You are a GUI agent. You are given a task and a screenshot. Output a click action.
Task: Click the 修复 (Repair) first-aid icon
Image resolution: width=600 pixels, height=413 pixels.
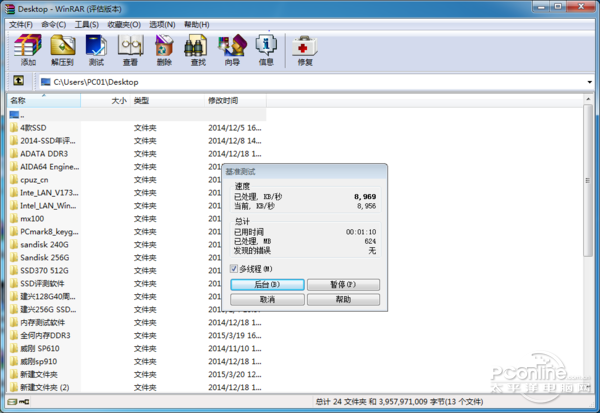[305, 49]
